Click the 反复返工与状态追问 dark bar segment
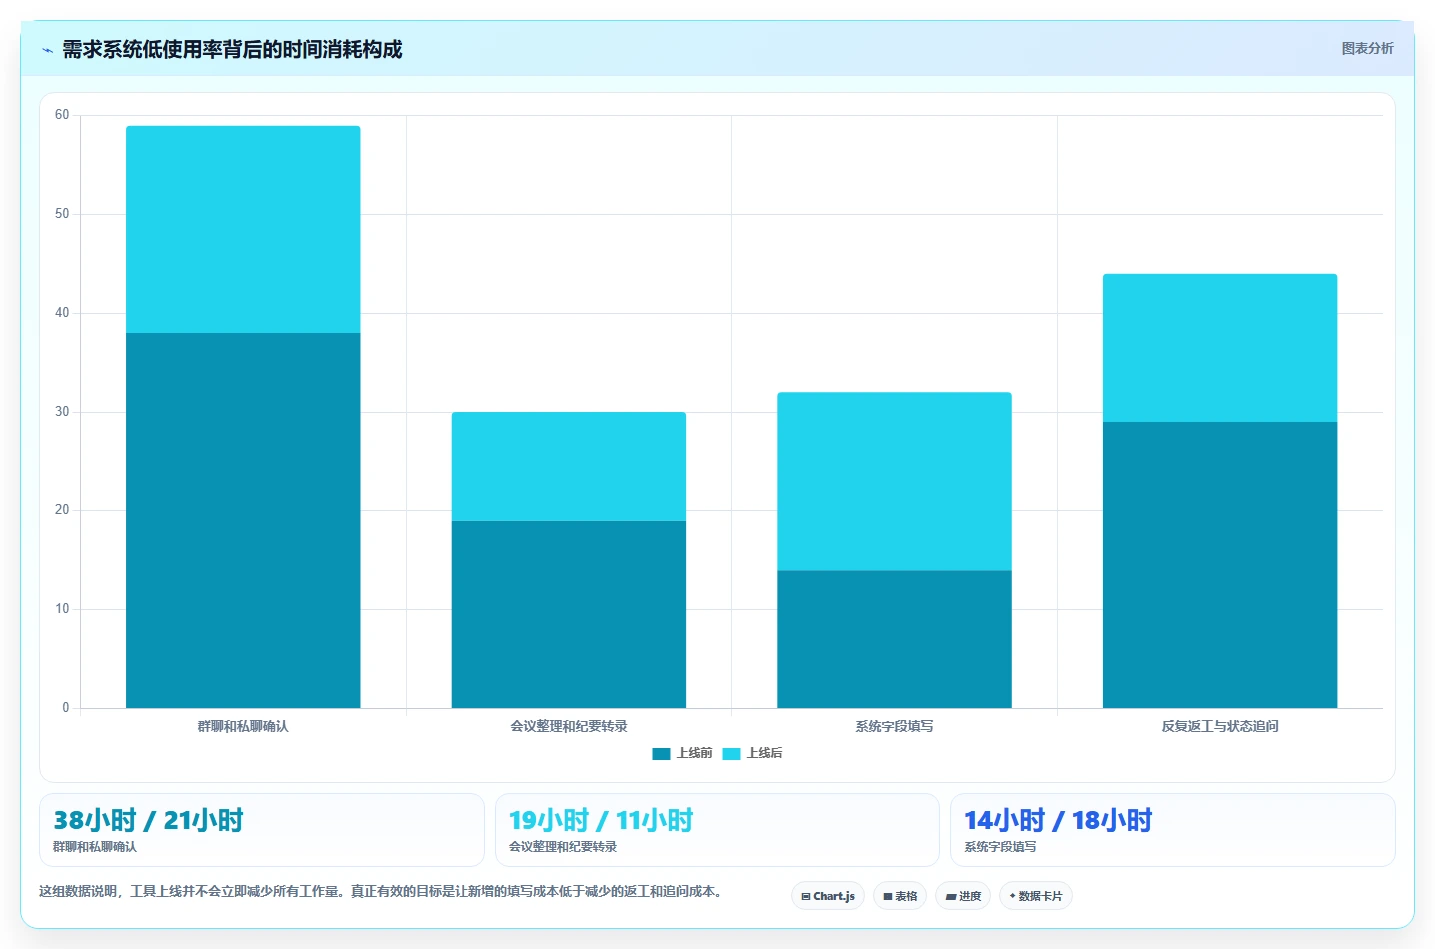 (x=1220, y=565)
